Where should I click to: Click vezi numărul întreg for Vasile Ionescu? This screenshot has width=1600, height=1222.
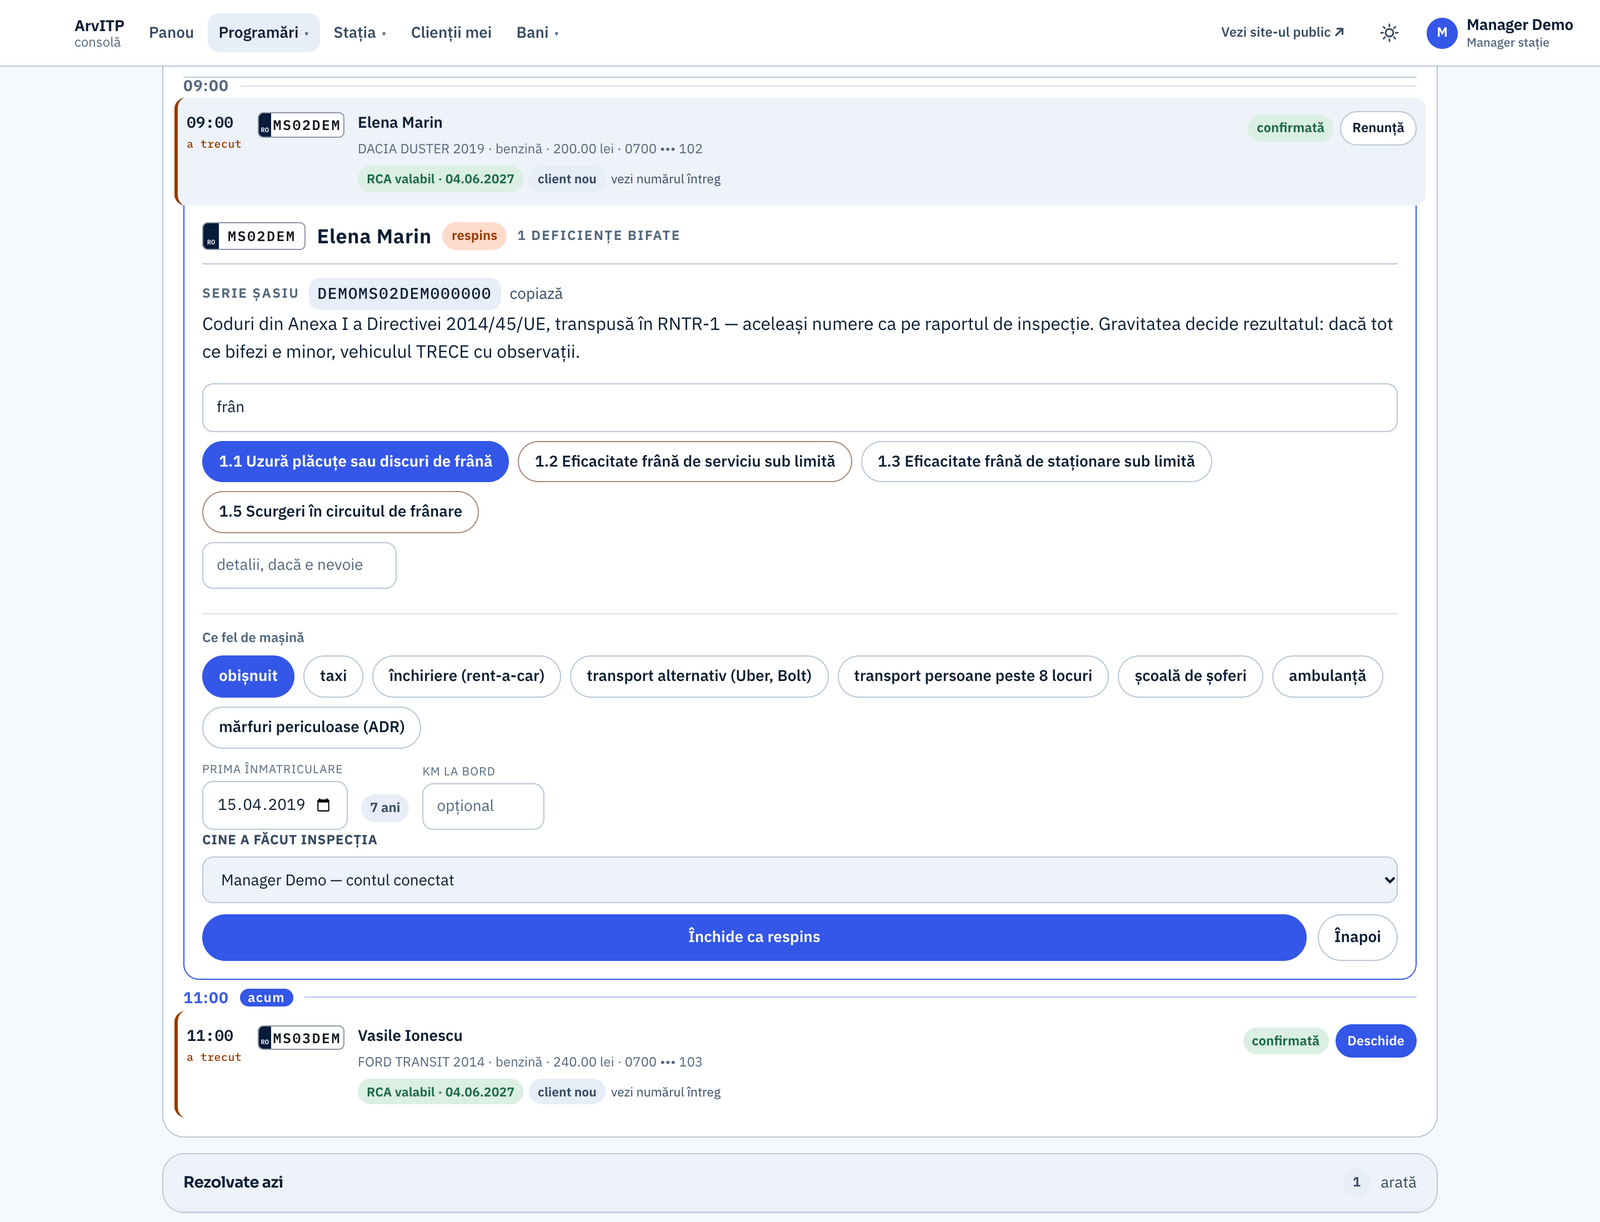pyautogui.click(x=666, y=1092)
